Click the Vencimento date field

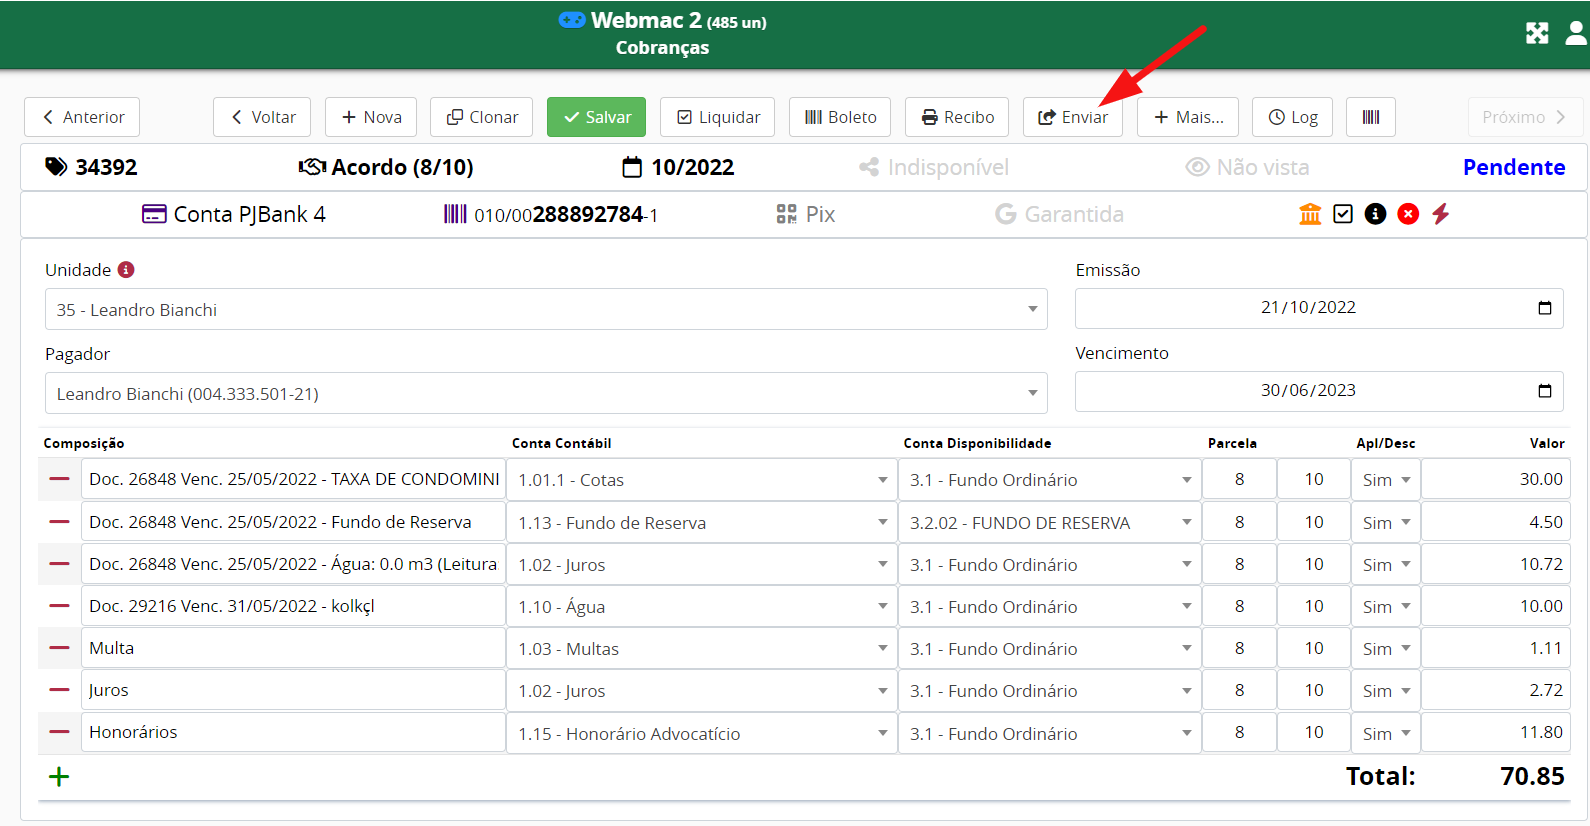click(1307, 391)
